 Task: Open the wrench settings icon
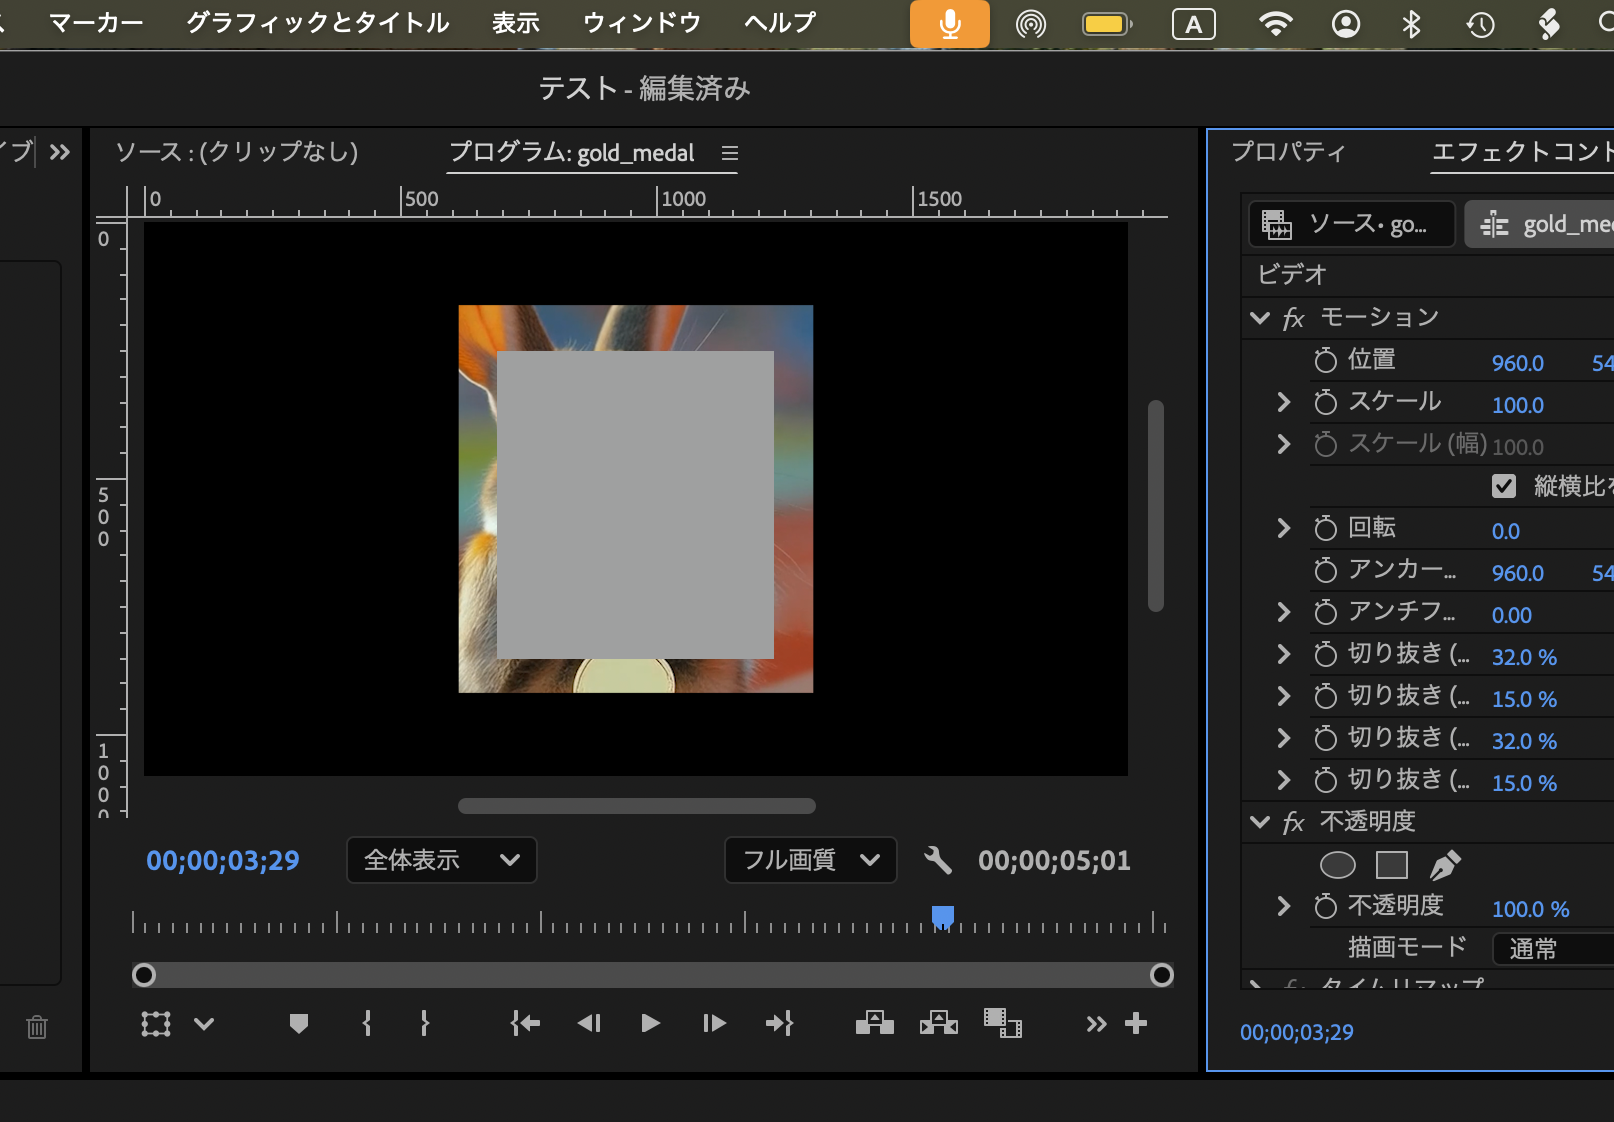(x=937, y=860)
